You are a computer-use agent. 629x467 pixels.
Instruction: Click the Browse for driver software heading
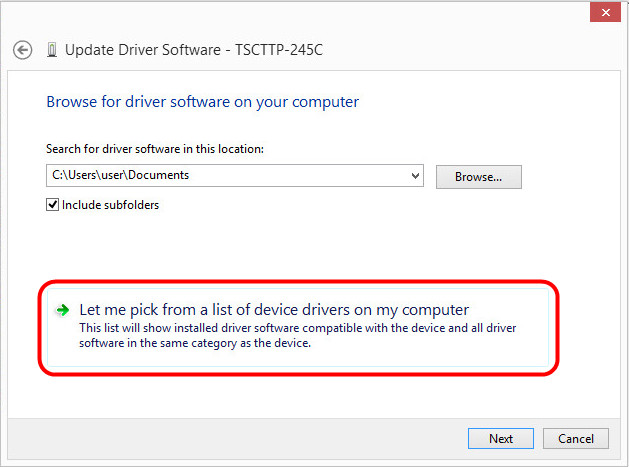click(202, 102)
